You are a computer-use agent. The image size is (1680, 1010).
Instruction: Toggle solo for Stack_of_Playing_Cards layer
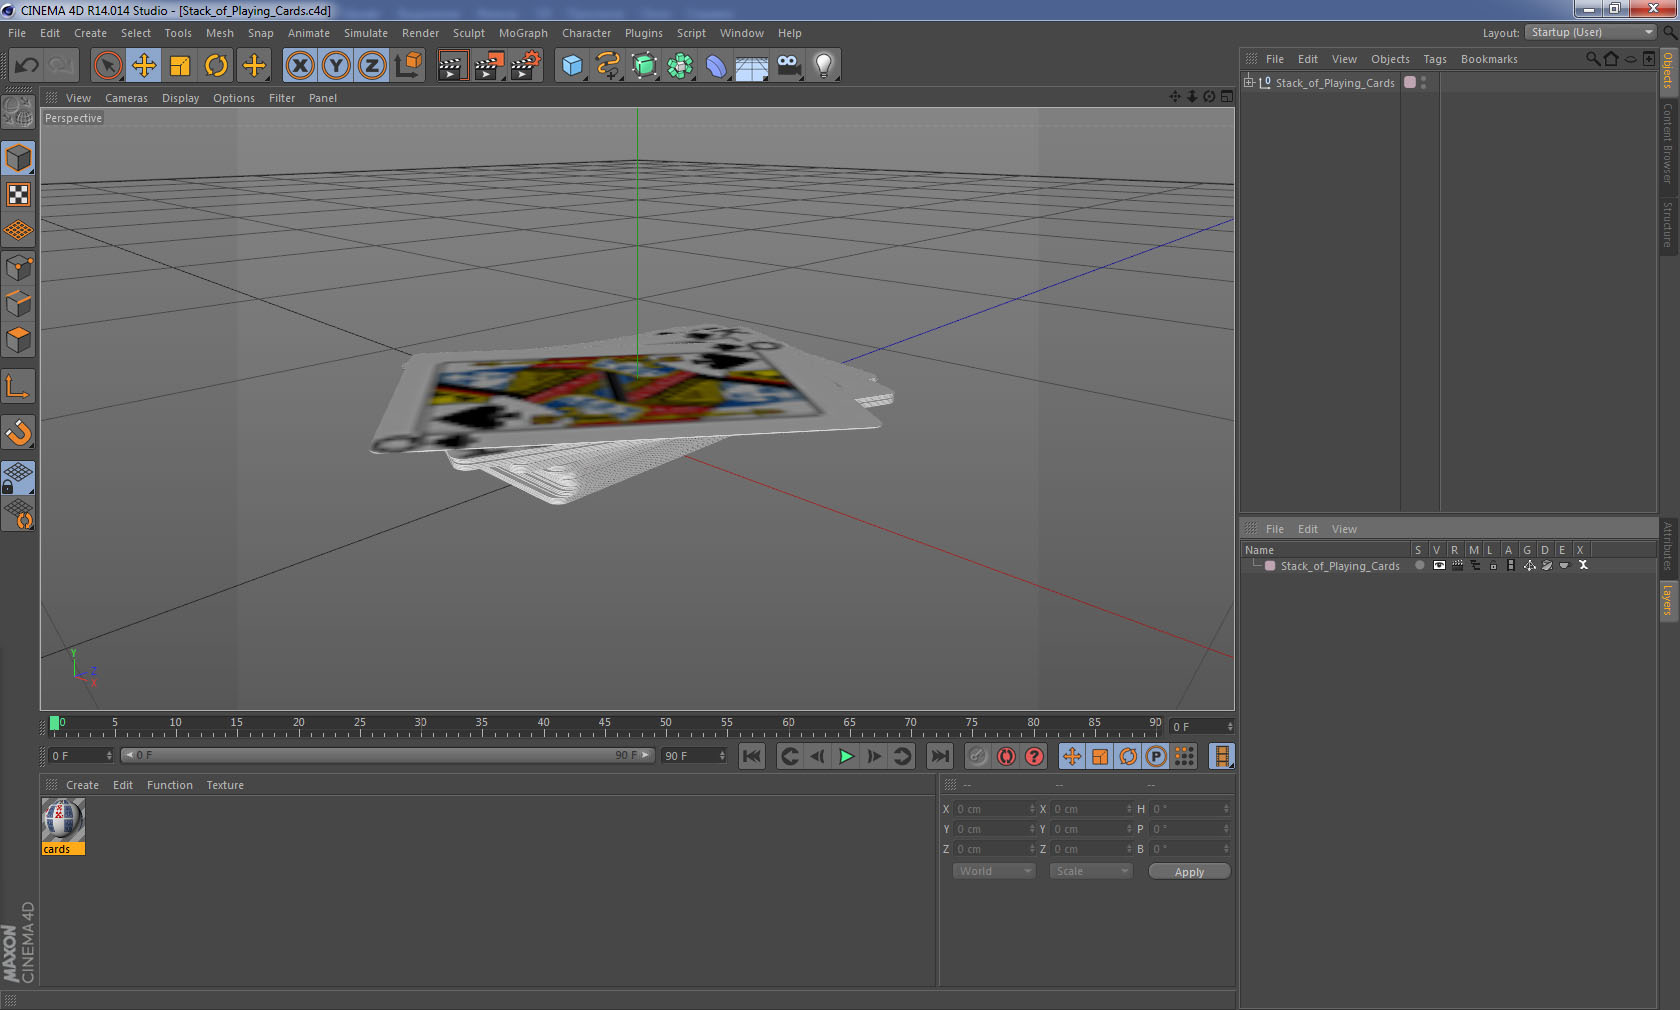click(x=1419, y=565)
